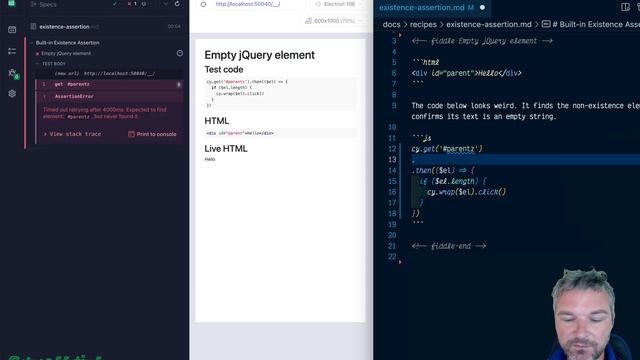Click docs in the breadcrumb
The width and height of the screenshot is (640, 360).
coord(391,24)
